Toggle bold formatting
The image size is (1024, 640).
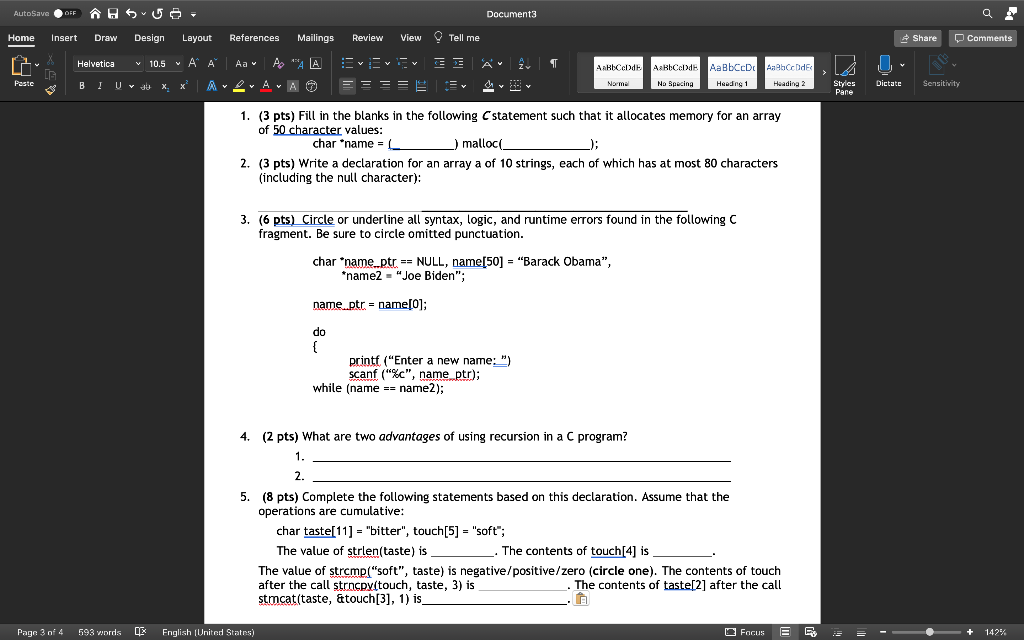click(x=80, y=85)
